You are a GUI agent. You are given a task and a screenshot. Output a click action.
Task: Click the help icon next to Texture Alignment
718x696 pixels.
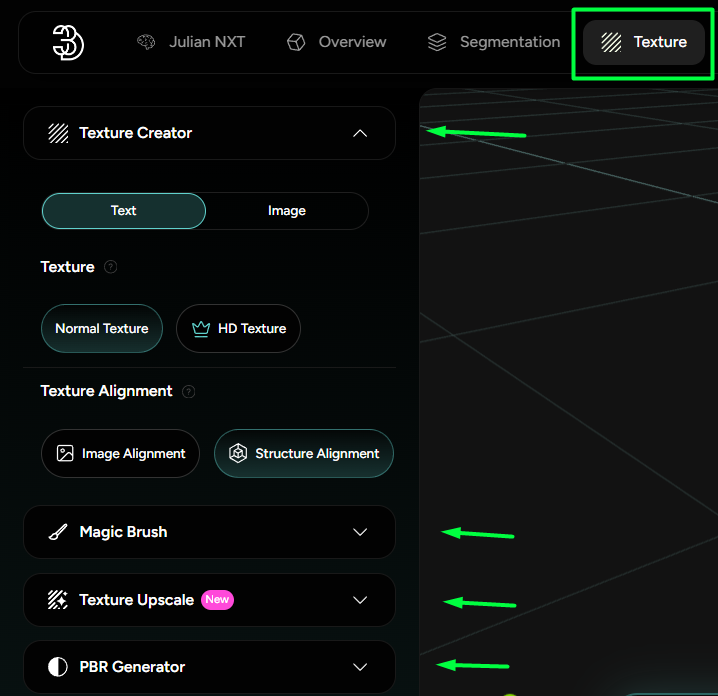(x=188, y=392)
